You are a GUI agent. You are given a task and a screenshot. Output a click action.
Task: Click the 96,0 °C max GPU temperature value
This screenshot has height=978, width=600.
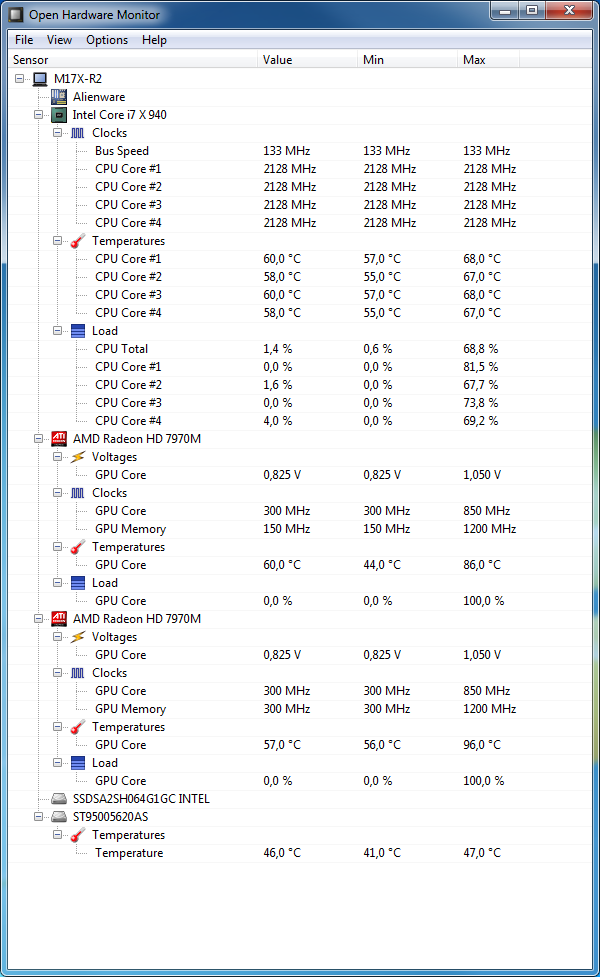481,745
